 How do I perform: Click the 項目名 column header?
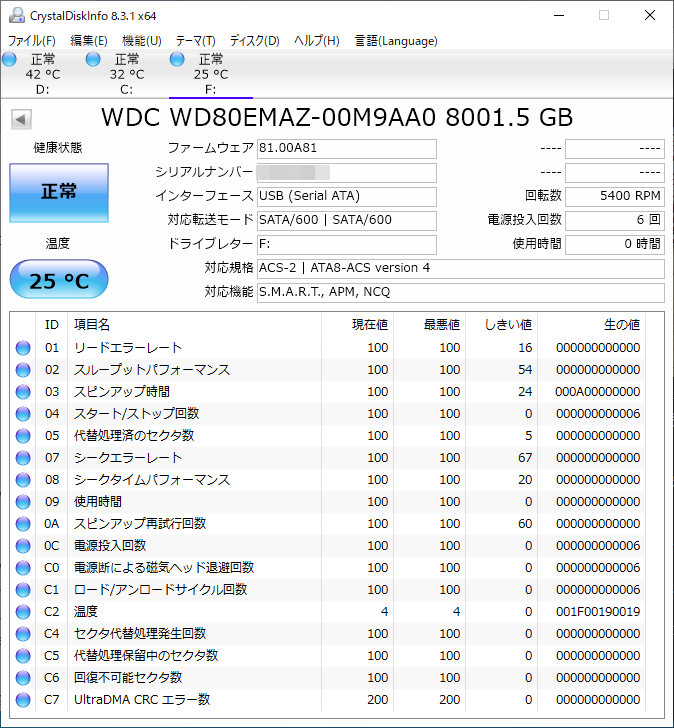point(194,325)
